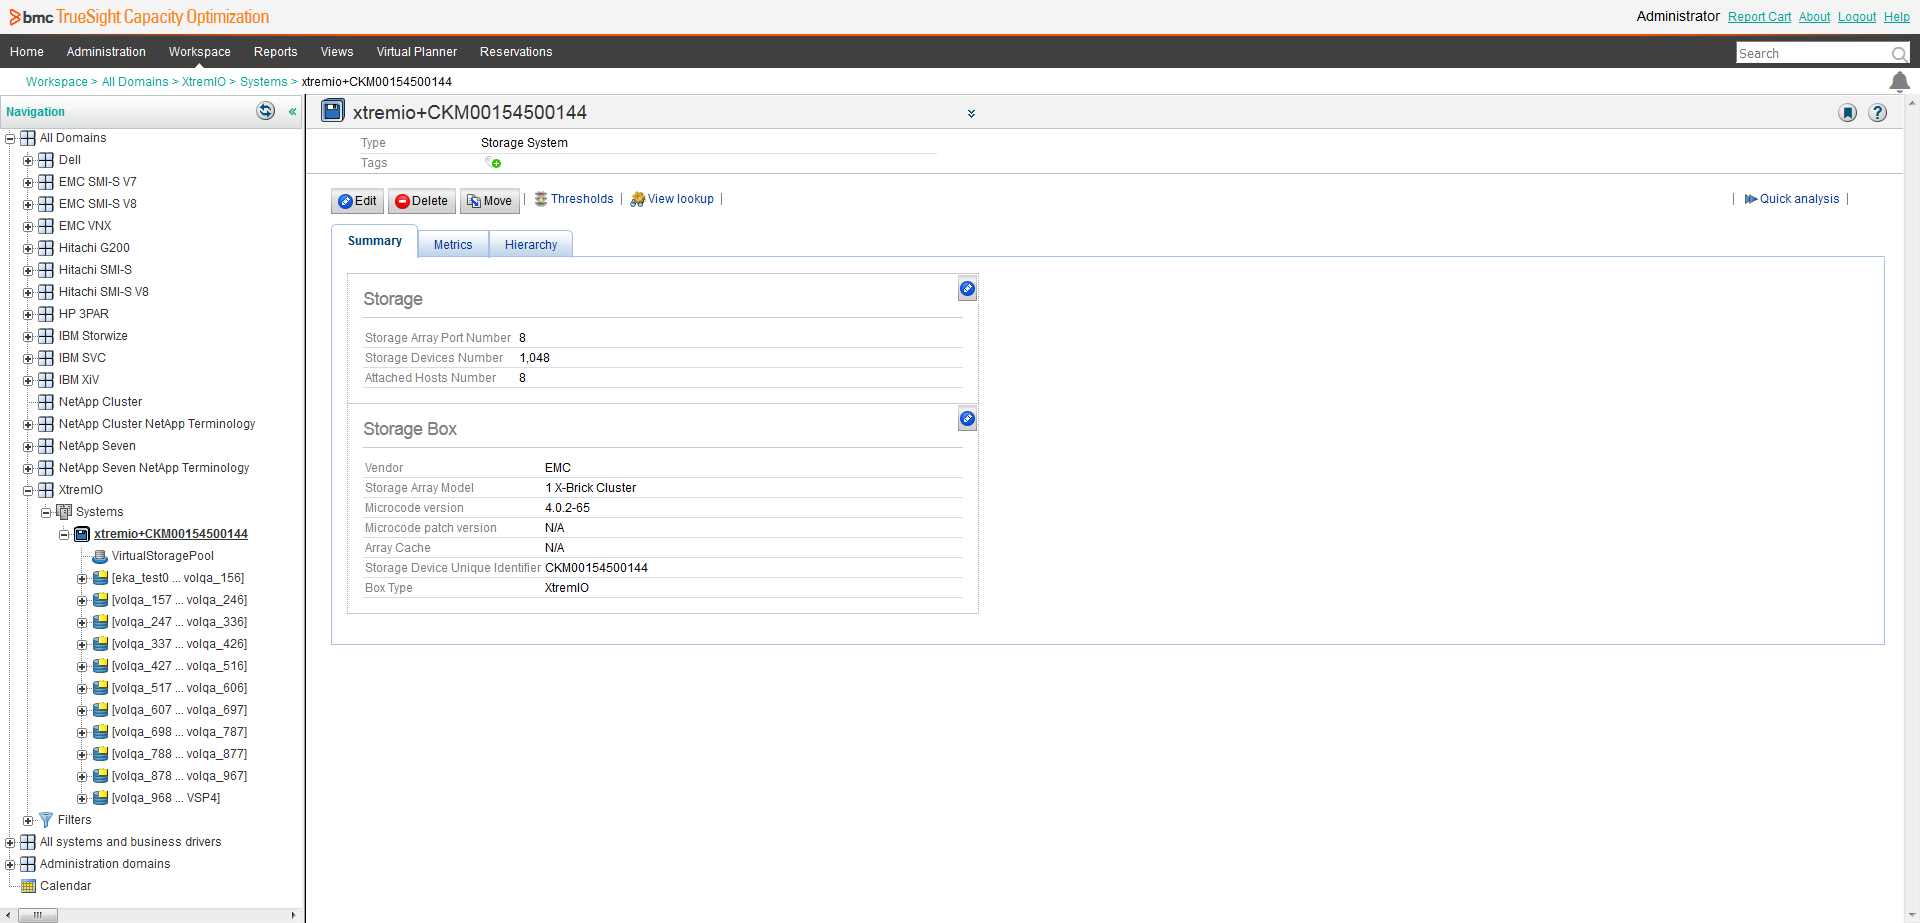Expand the IBM XIV domain node
This screenshot has height=923, width=1920.
[x=28, y=380]
